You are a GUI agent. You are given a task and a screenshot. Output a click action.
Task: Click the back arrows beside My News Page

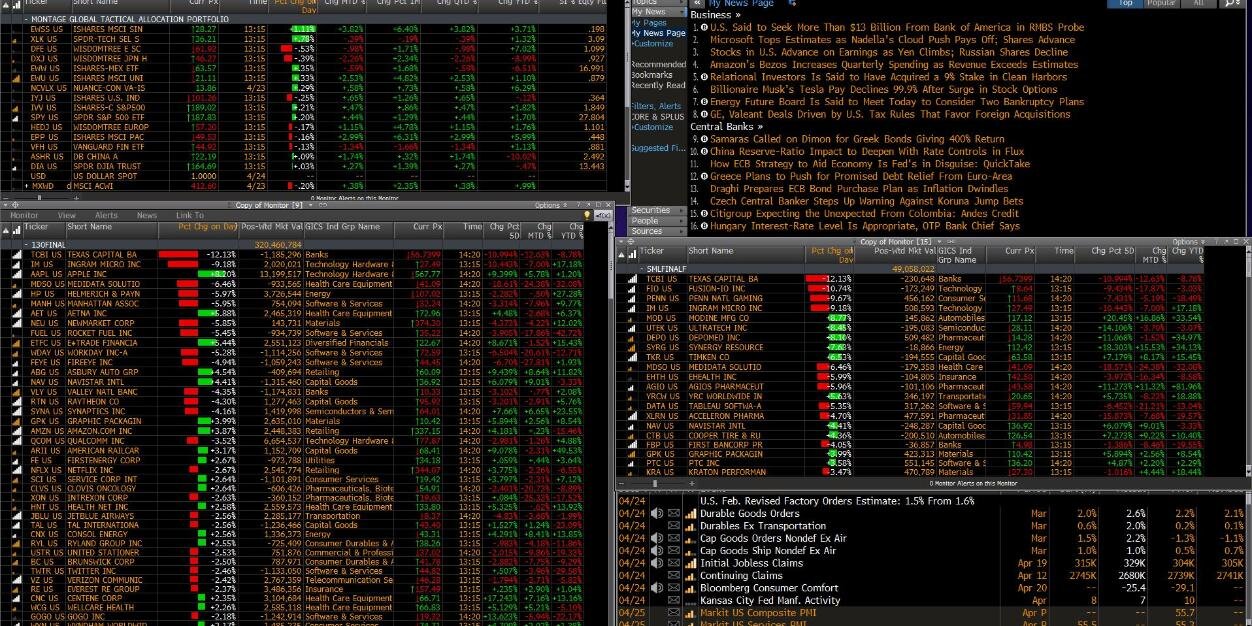click(697, 3)
